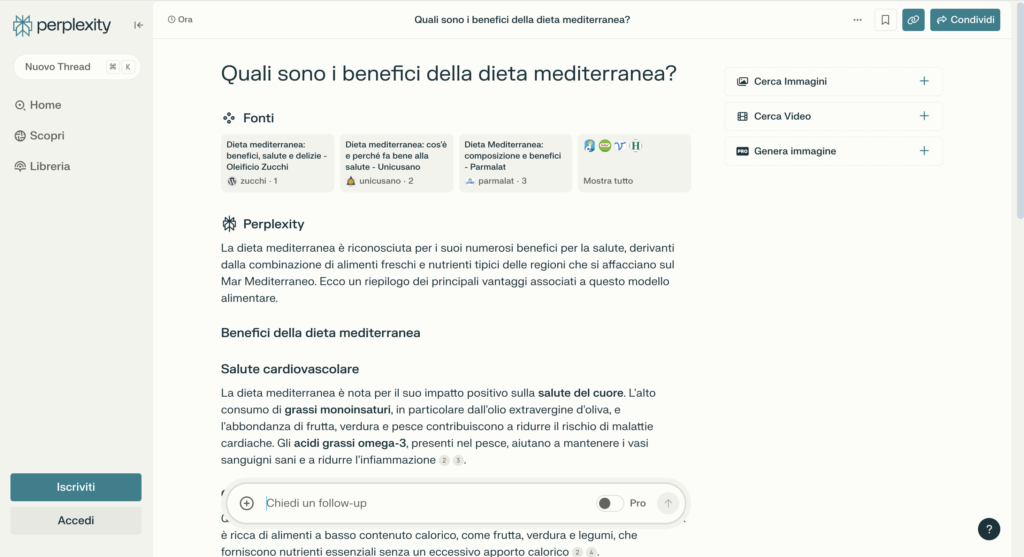Screen dimensions: 1024x557
Task: Click the Perplexity logo
Action: tap(62, 26)
